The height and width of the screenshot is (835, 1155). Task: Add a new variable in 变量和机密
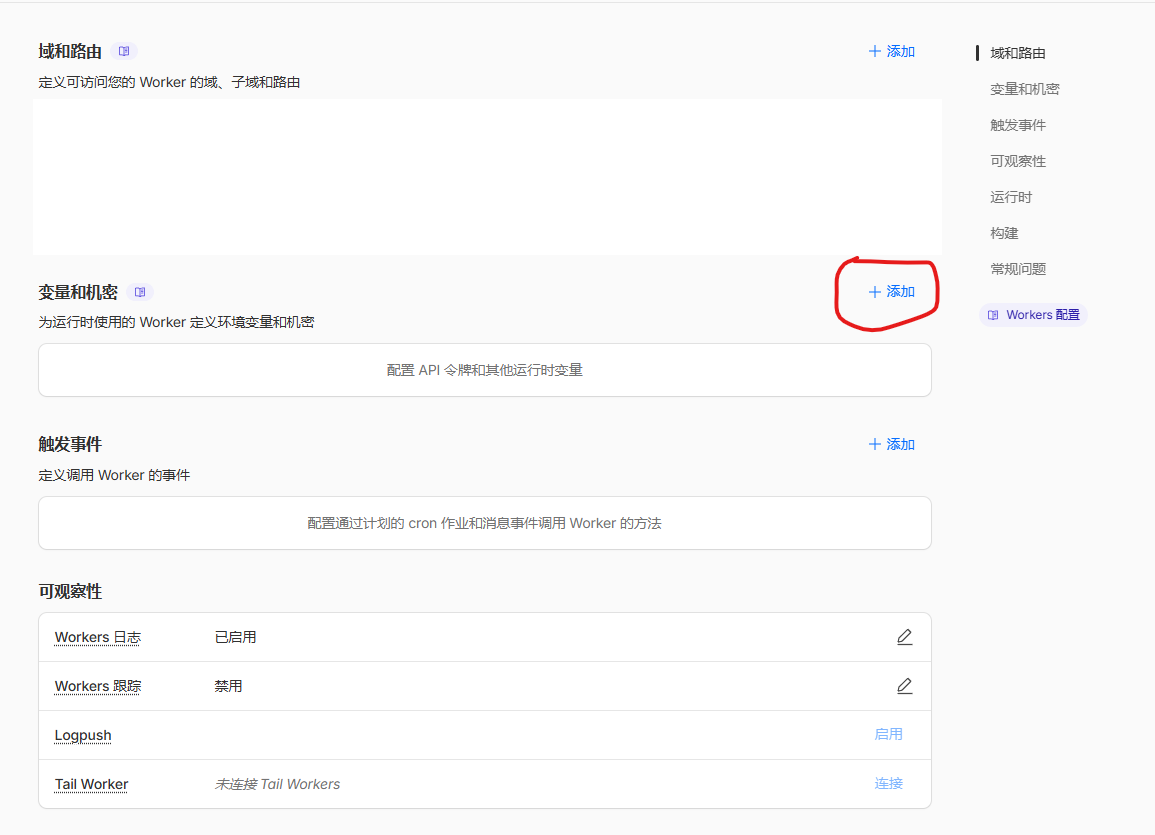coord(891,292)
